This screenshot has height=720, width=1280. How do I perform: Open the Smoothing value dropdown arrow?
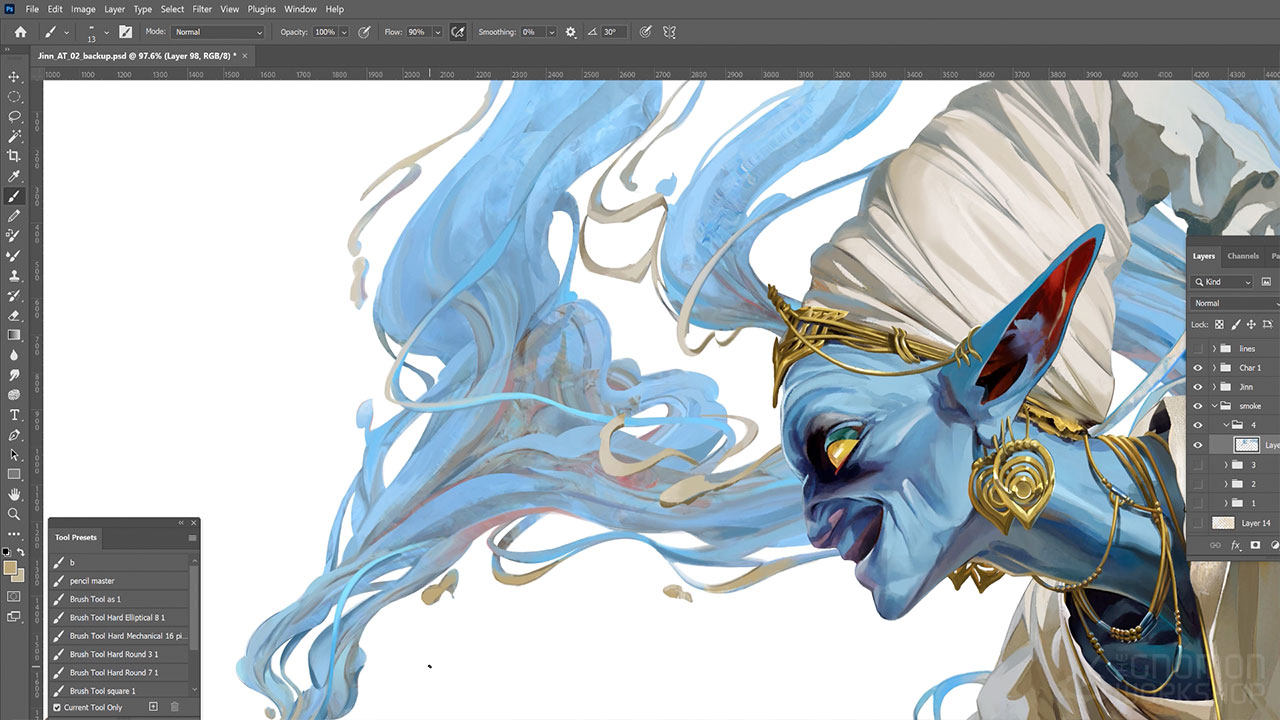(x=554, y=32)
